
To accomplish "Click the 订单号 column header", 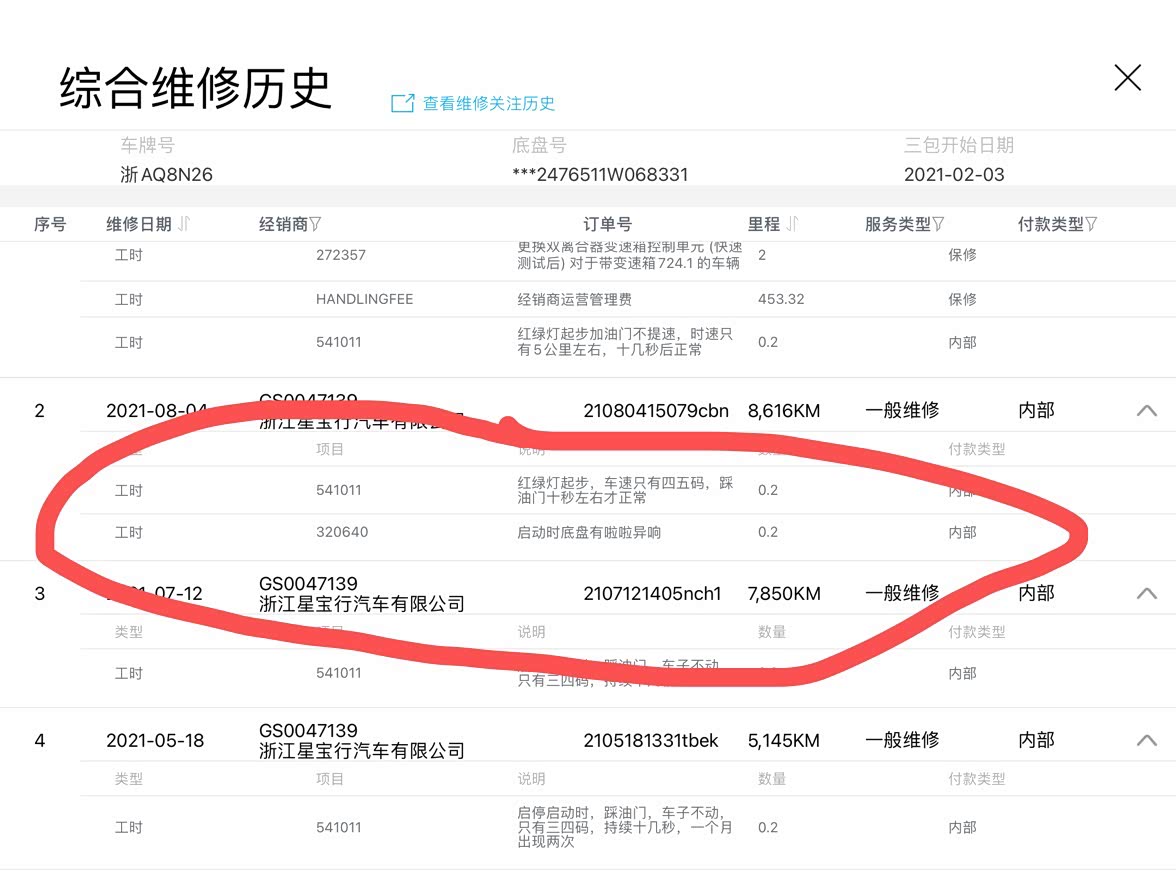I will point(607,224).
